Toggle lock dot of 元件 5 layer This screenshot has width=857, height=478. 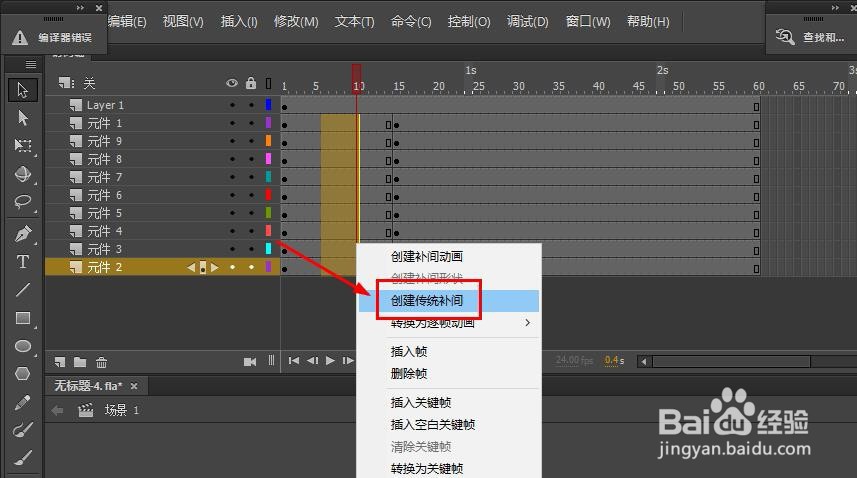tap(251, 213)
